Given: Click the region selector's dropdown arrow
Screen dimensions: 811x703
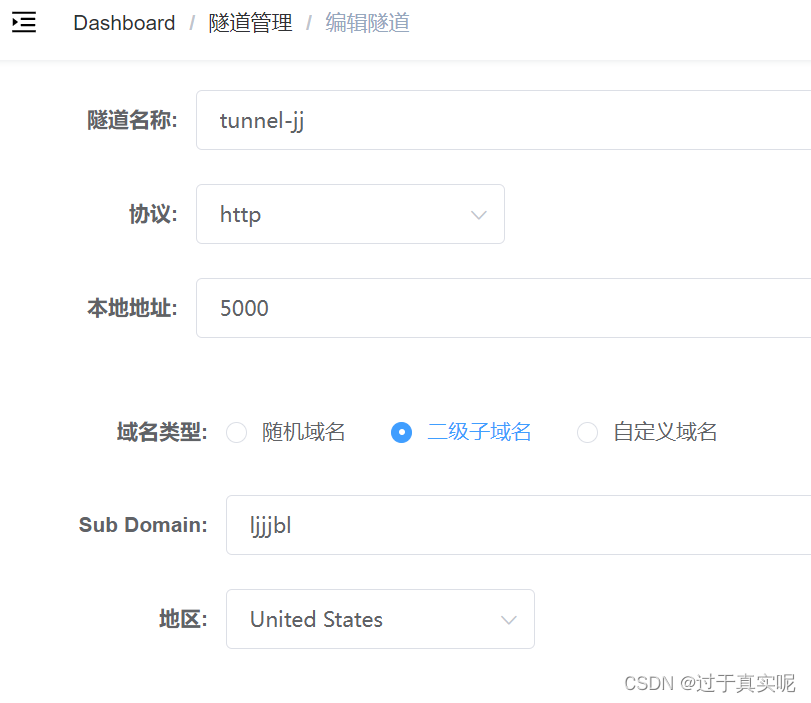Looking at the screenshot, I should coord(507,619).
